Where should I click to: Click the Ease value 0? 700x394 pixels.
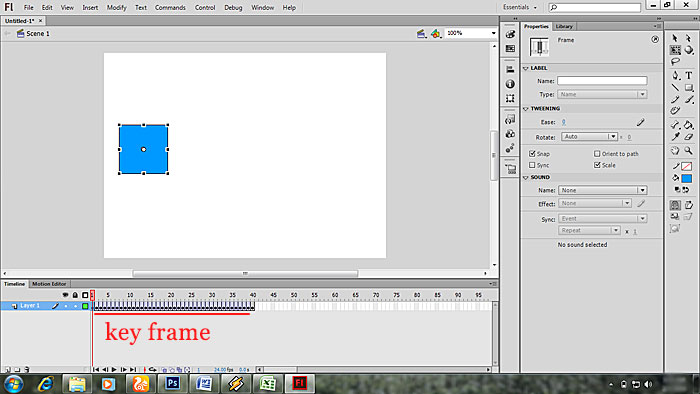[564, 122]
